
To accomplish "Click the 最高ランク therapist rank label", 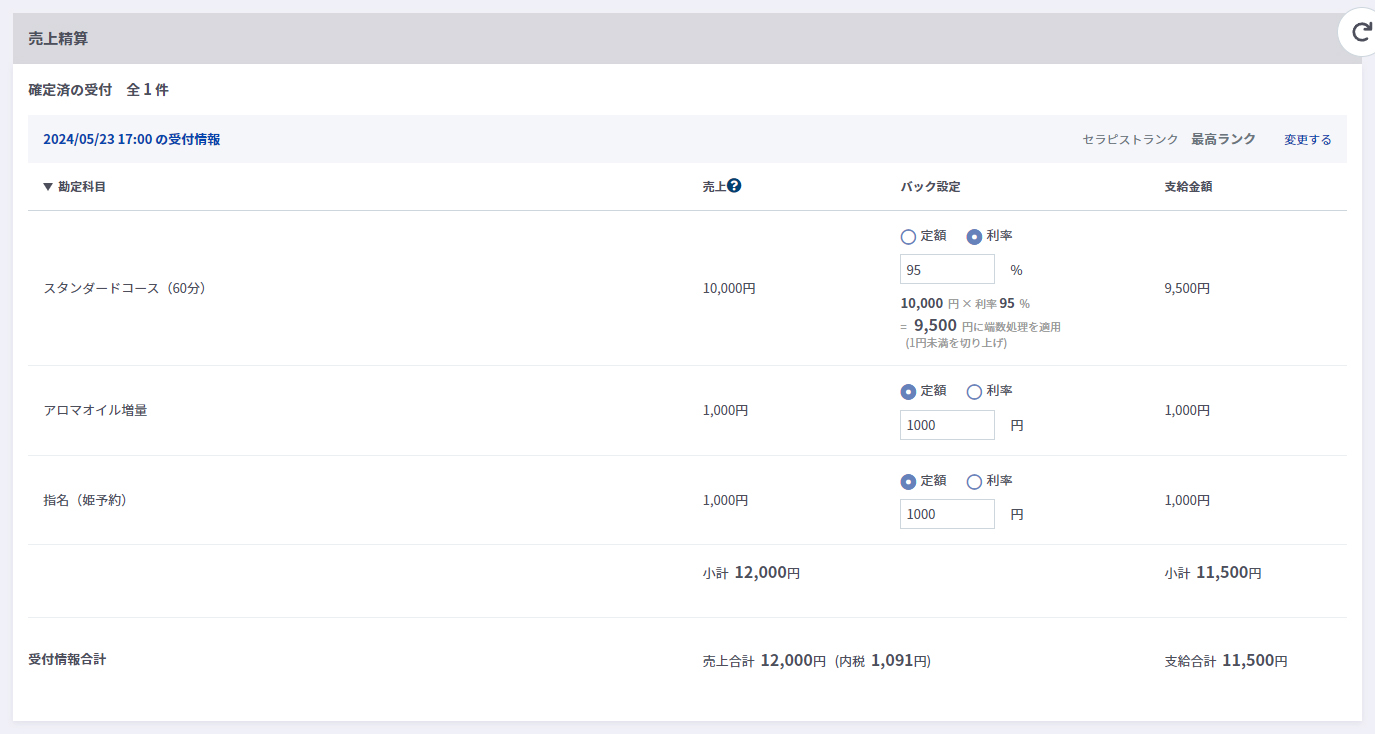I will point(1222,140).
